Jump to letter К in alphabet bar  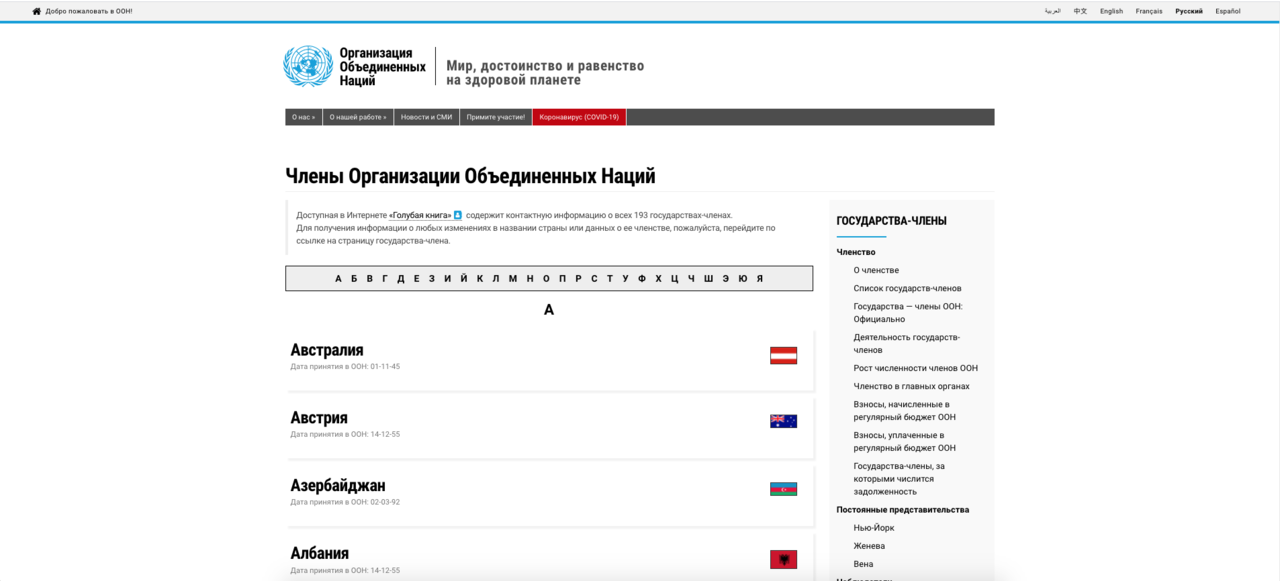pyautogui.click(x=480, y=279)
